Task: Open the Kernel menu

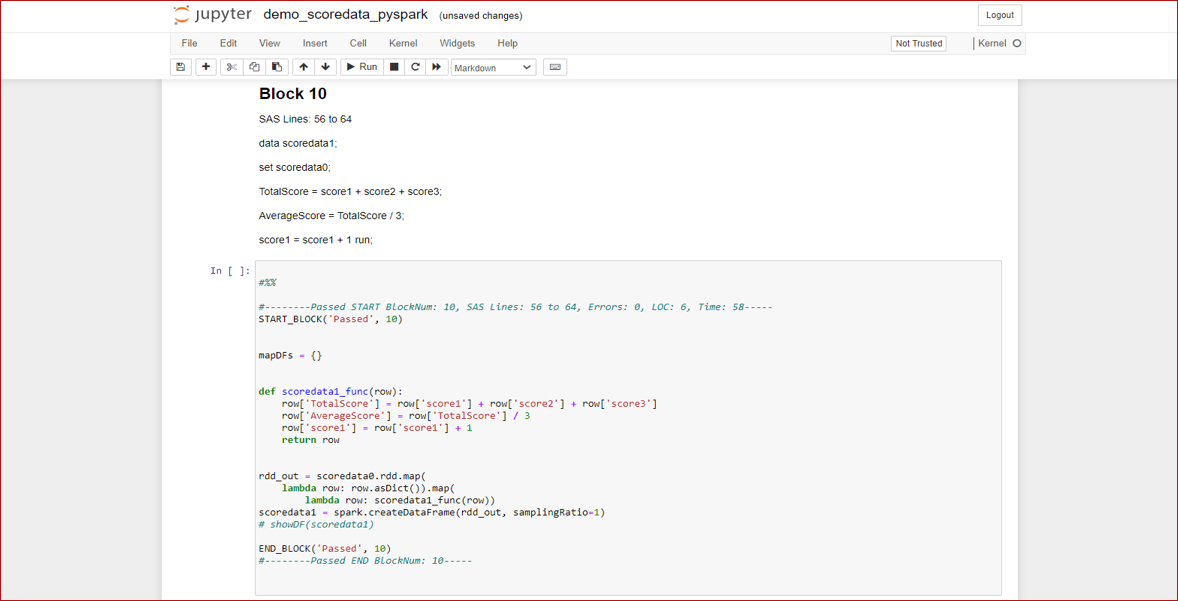Action: coord(403,44)
